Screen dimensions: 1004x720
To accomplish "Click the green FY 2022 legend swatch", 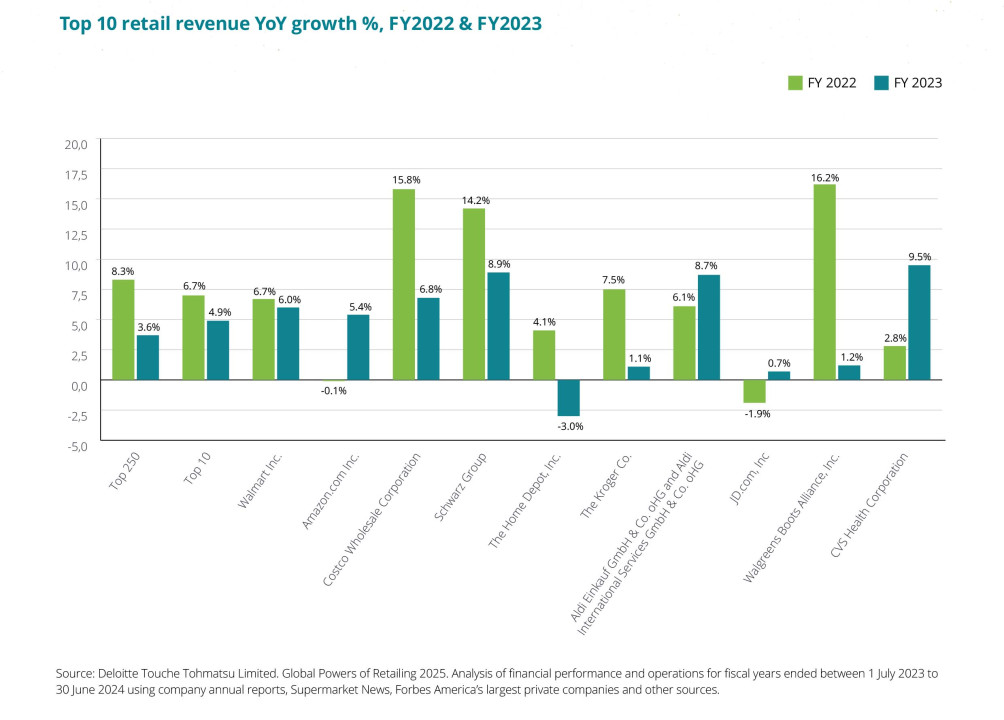I will [x=795, y=83].
